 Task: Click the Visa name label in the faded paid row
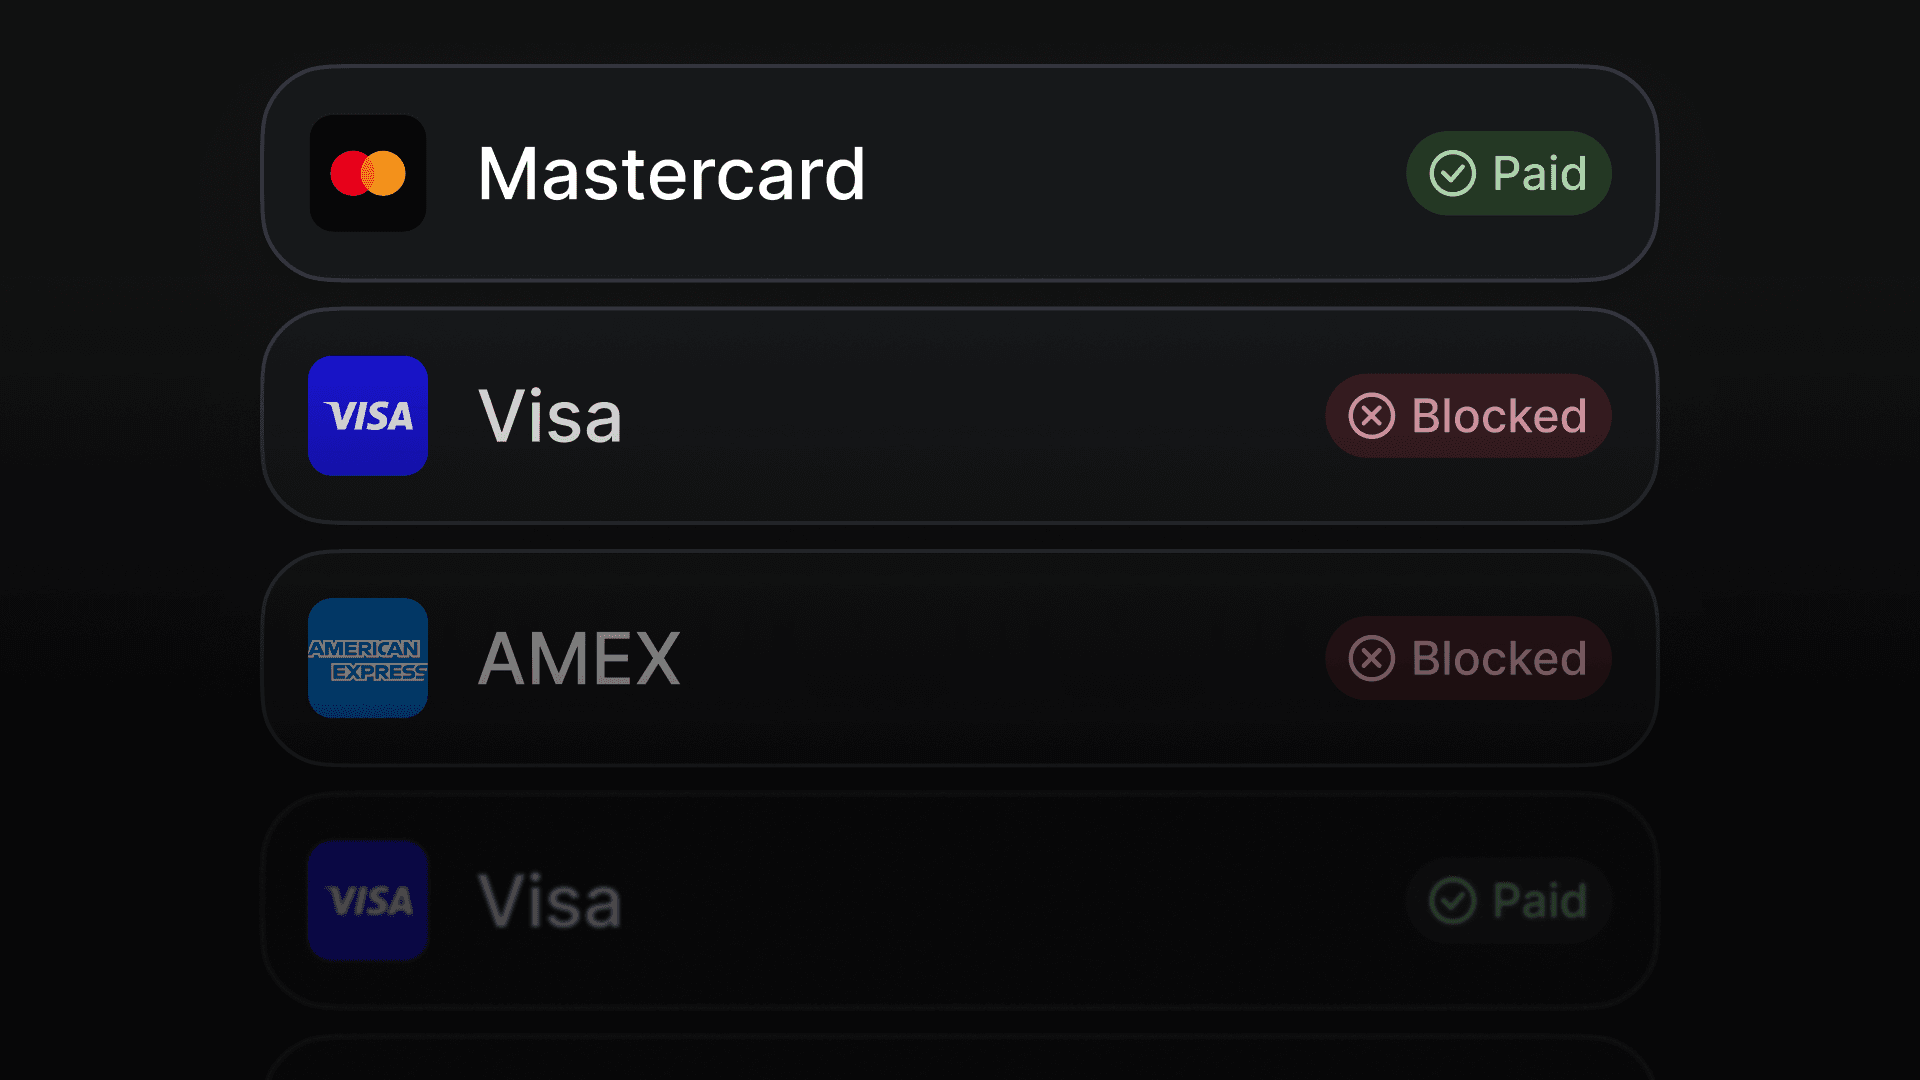point(550,901)
